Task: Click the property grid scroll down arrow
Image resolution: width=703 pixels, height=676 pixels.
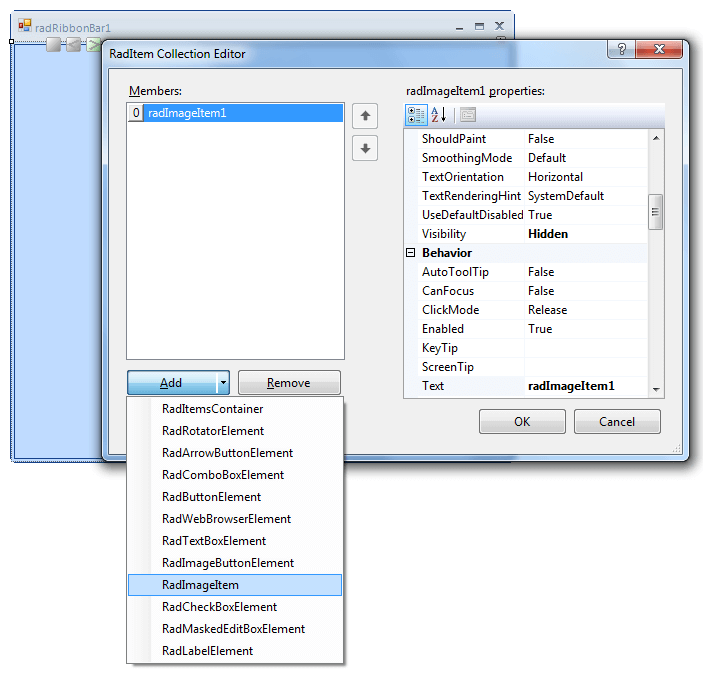Action: (x=656, y=389)
